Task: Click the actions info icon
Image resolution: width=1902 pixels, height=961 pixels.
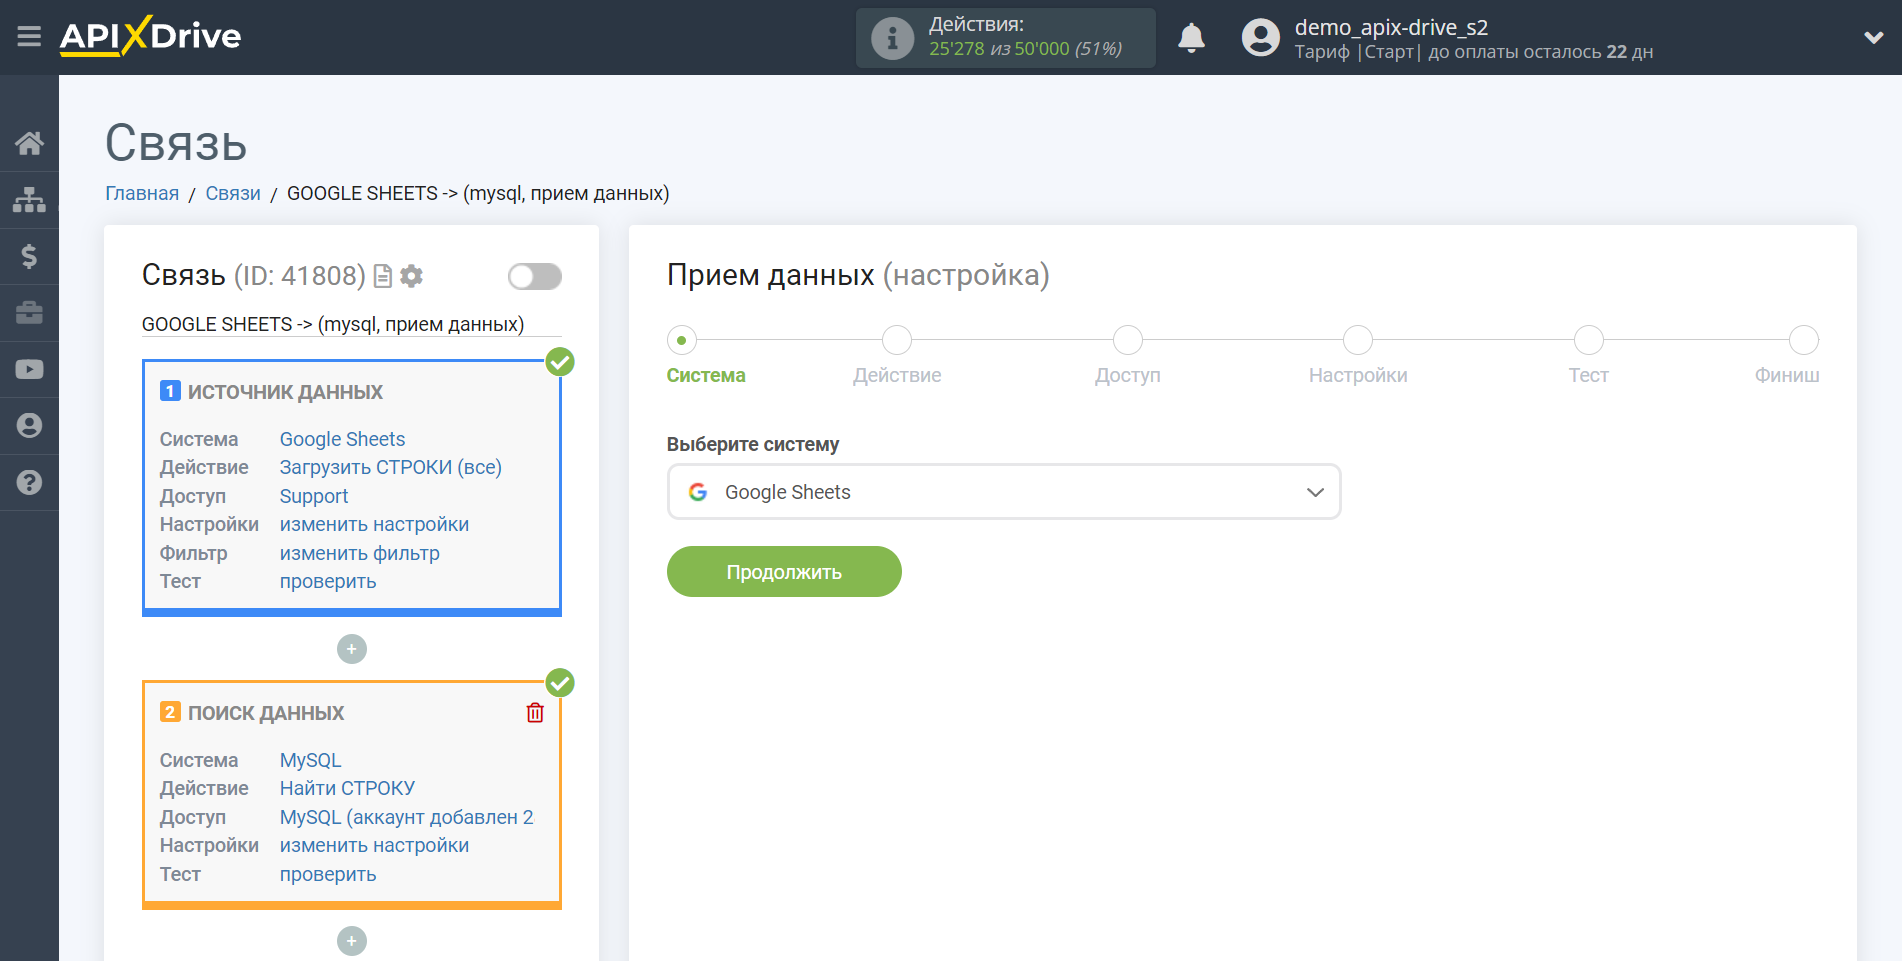Action: tap(892, 38)
